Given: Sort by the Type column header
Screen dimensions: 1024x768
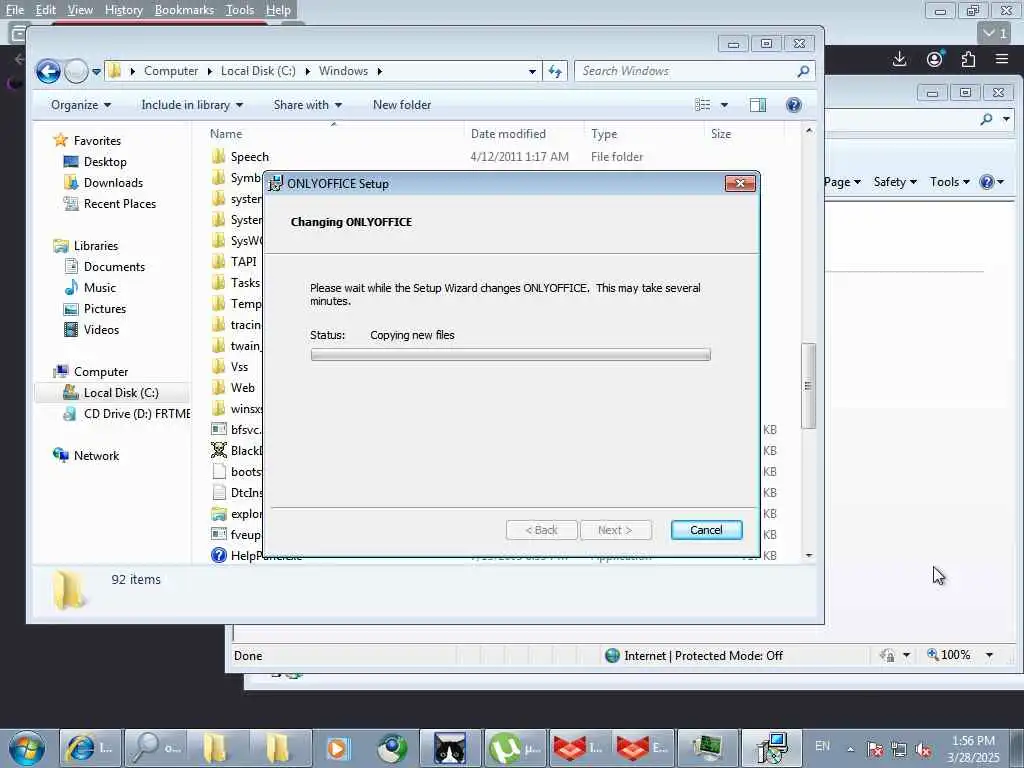Looking at the screenshot, I should click(604, 134).
